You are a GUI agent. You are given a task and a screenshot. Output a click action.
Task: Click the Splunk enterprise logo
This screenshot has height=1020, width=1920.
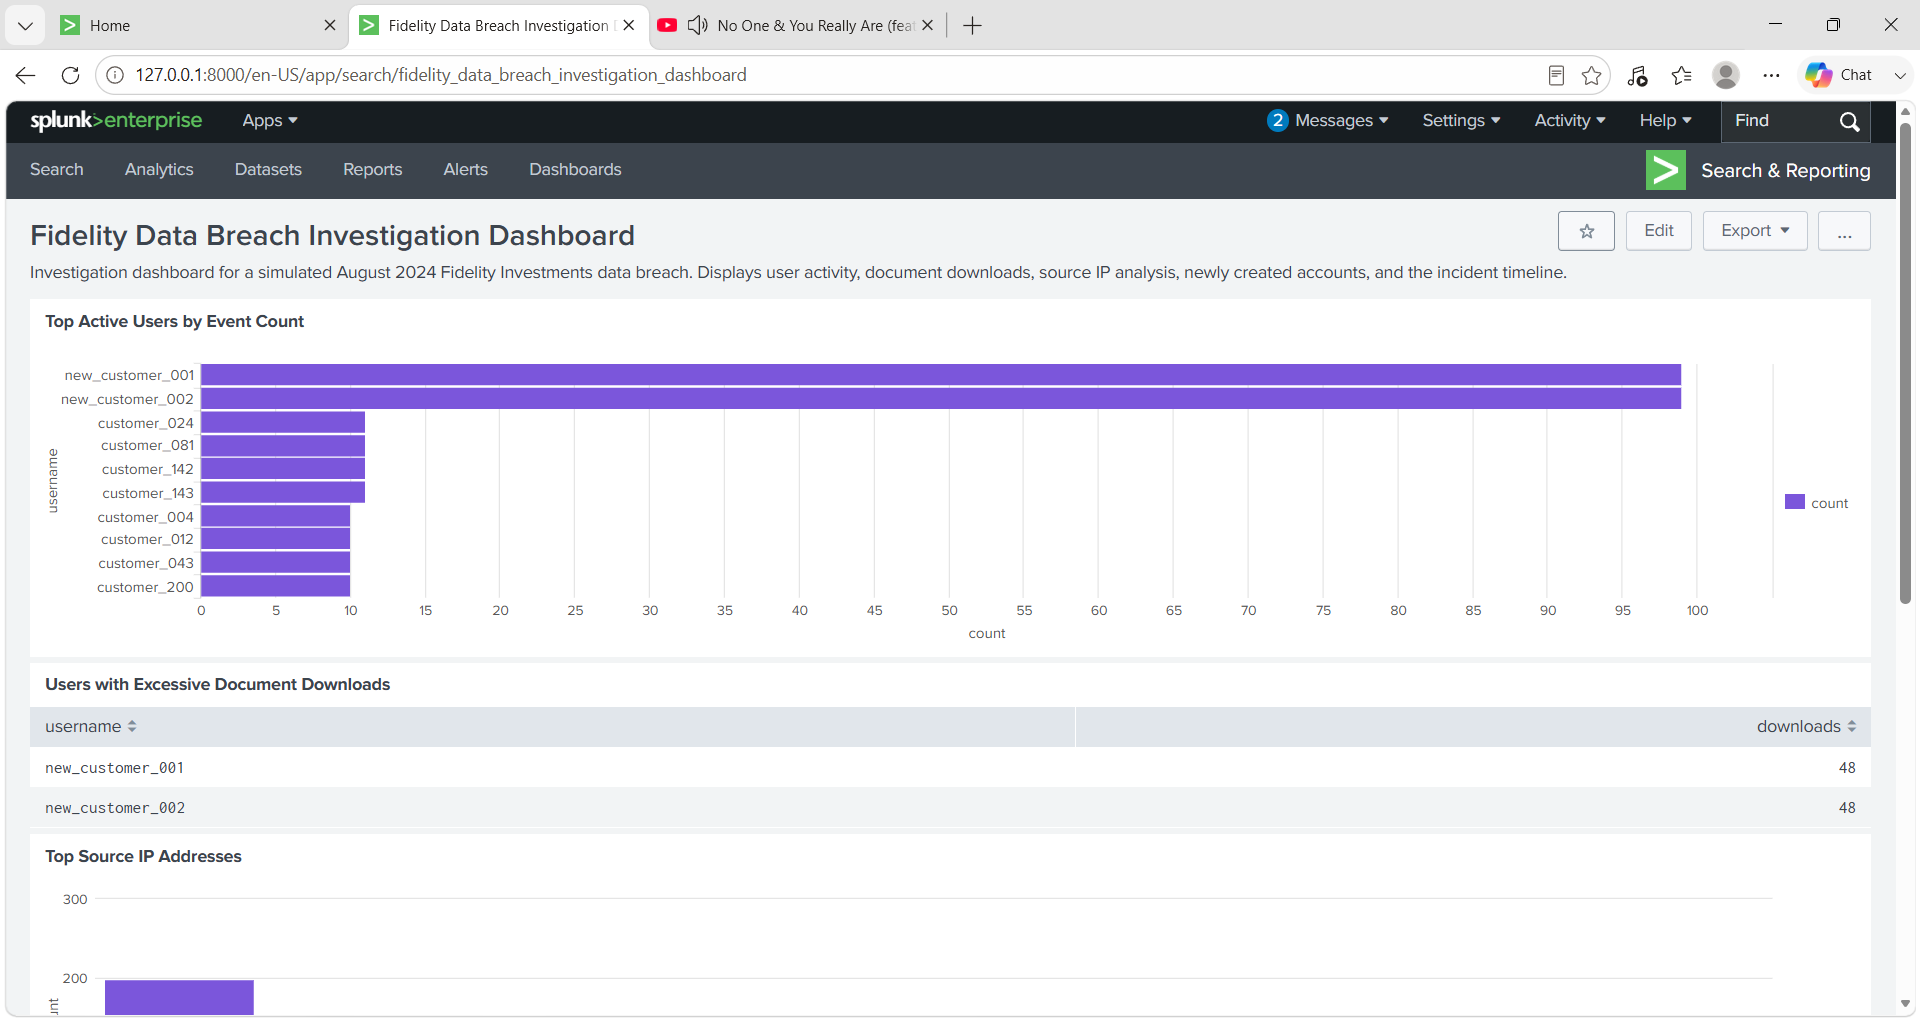116,120
